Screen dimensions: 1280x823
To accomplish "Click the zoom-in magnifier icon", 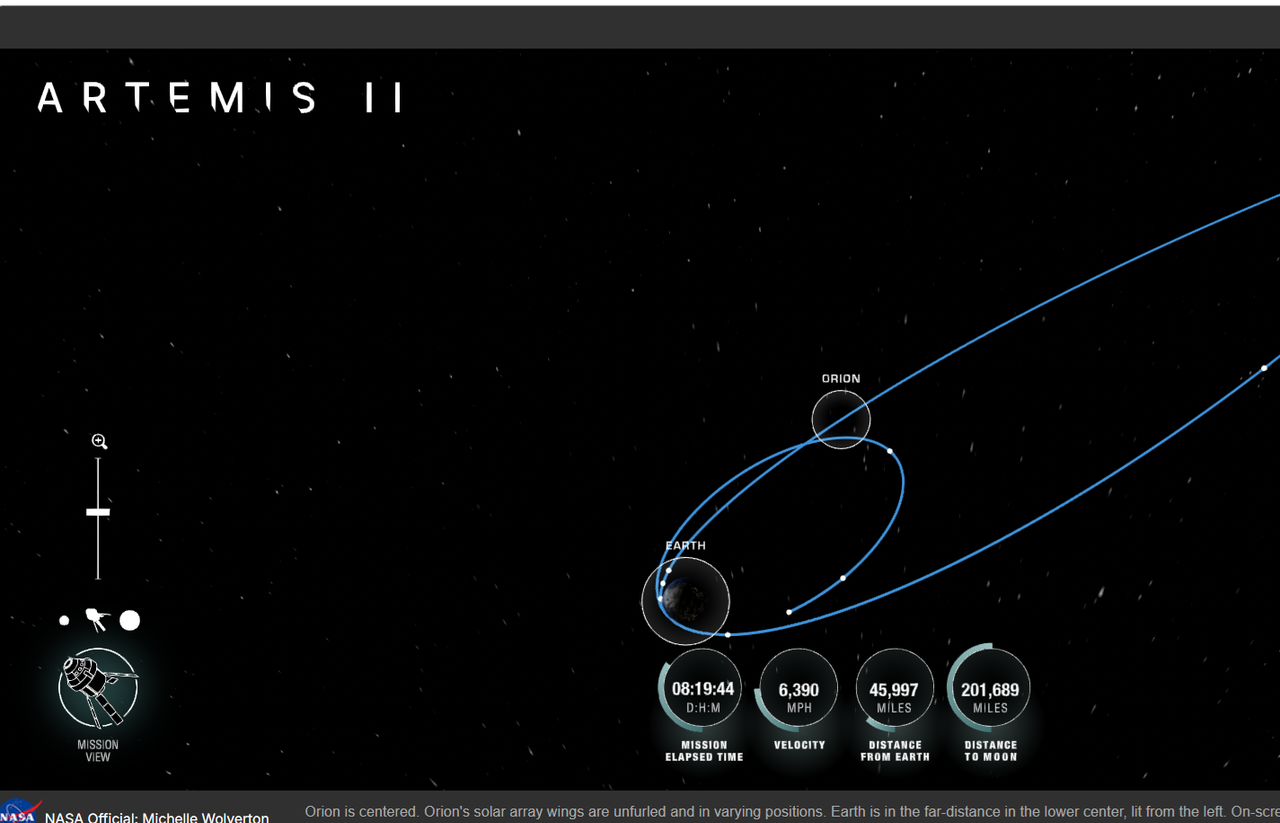I will [x=99, y=441].
